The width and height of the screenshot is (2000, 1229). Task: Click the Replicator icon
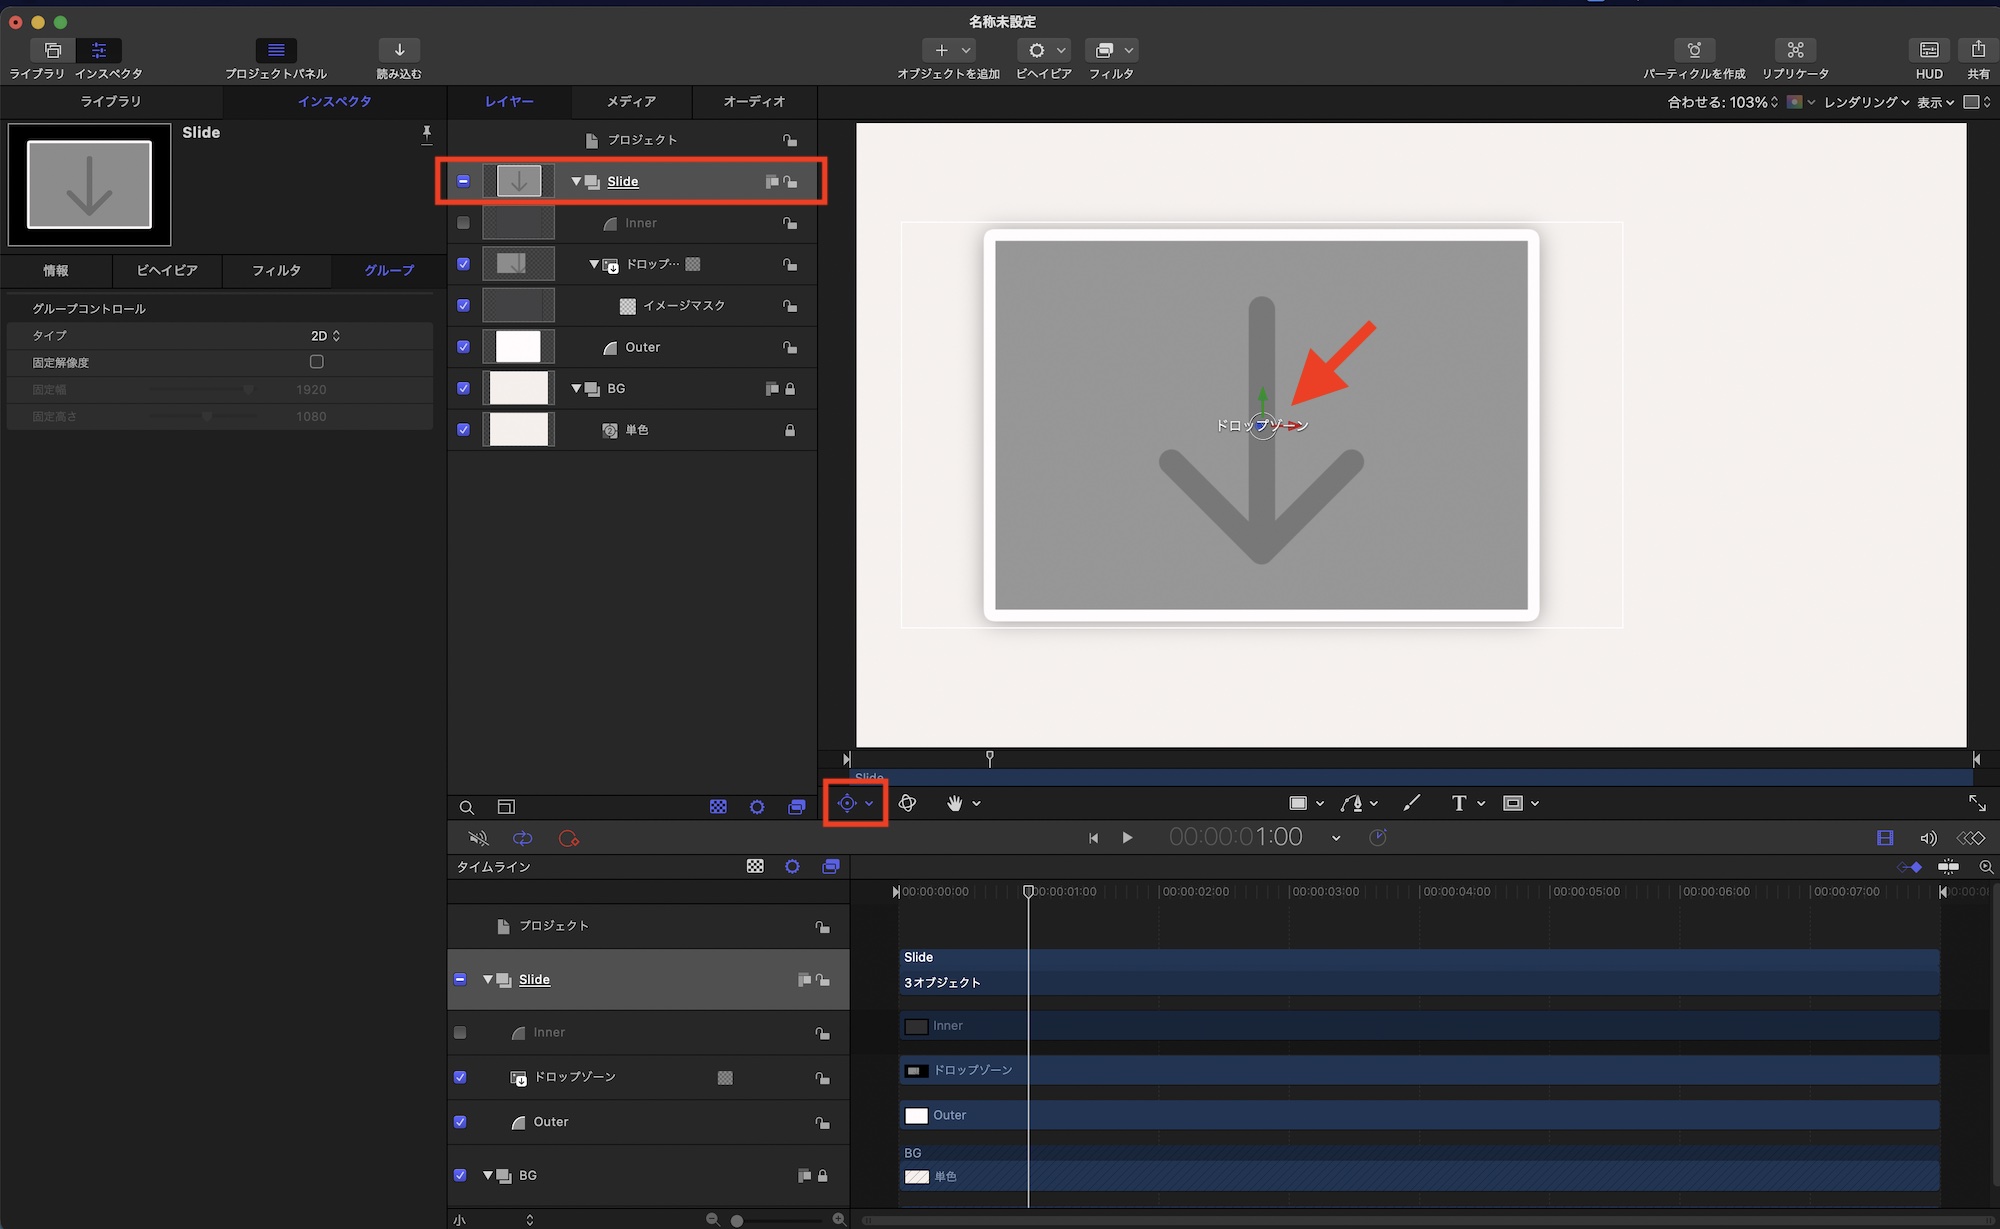point(1795,50)
